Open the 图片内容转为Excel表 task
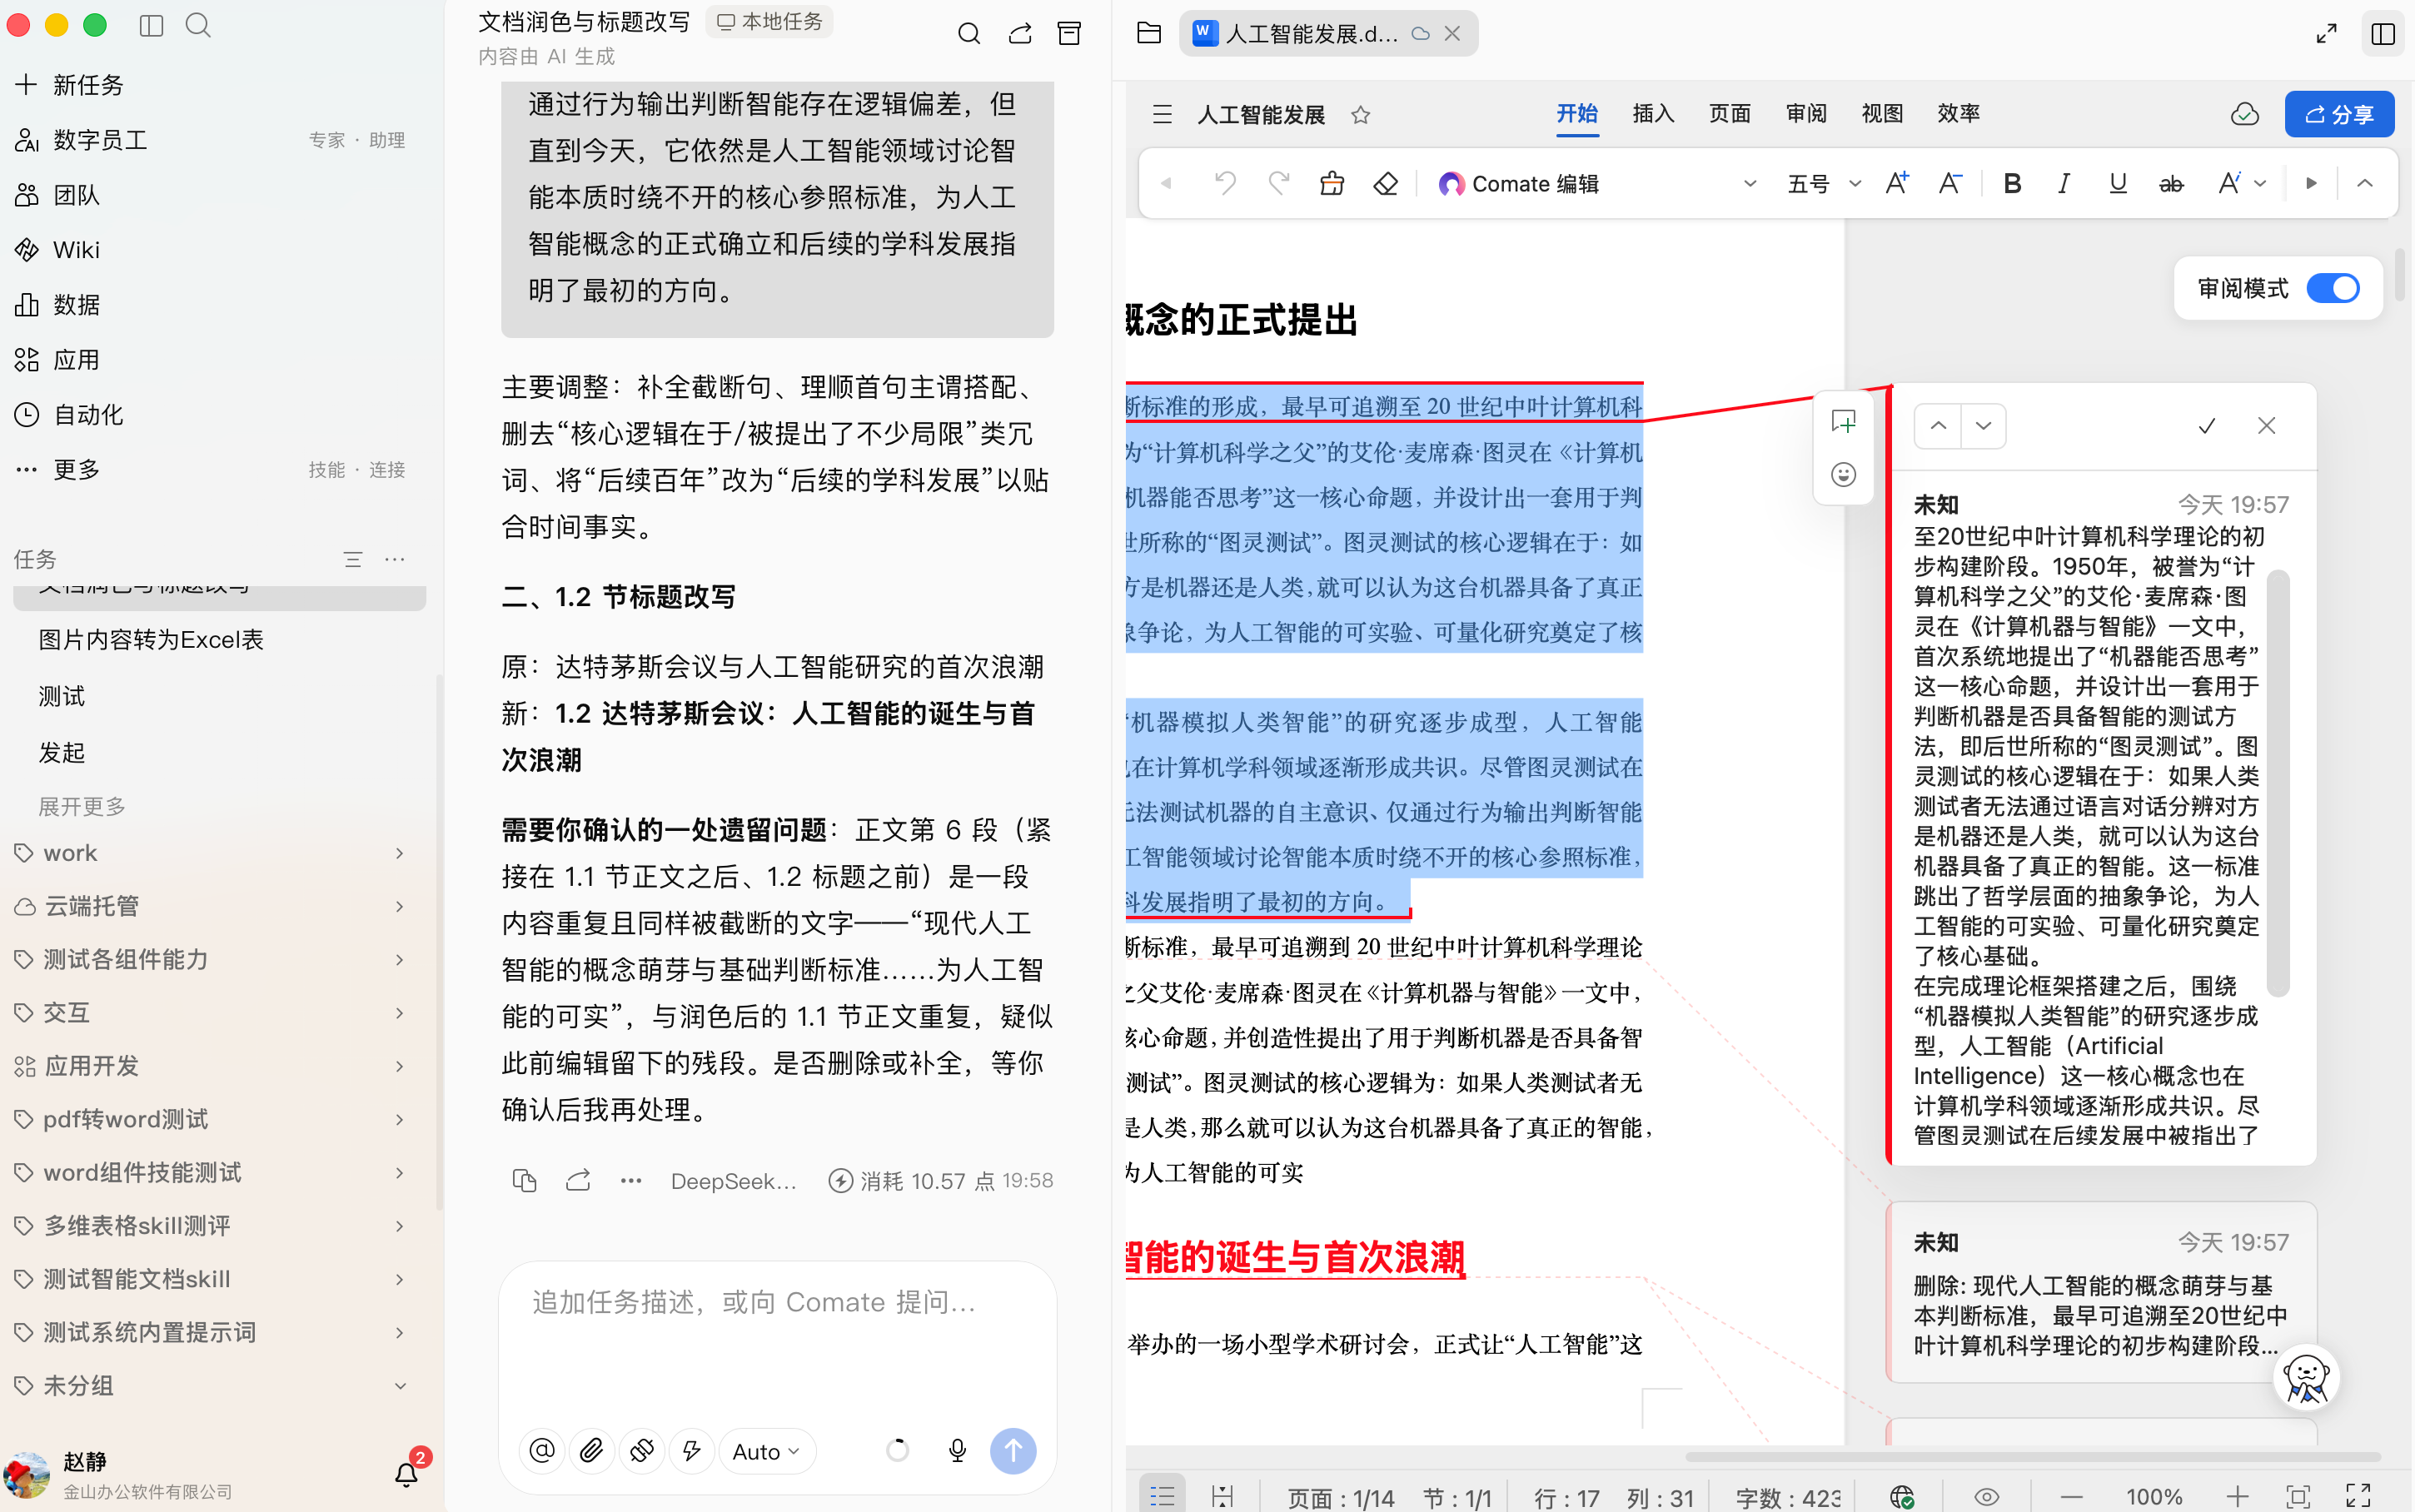Image resolution: width=2415 pixels, height=1512 pixels. [x=151, y=639]
